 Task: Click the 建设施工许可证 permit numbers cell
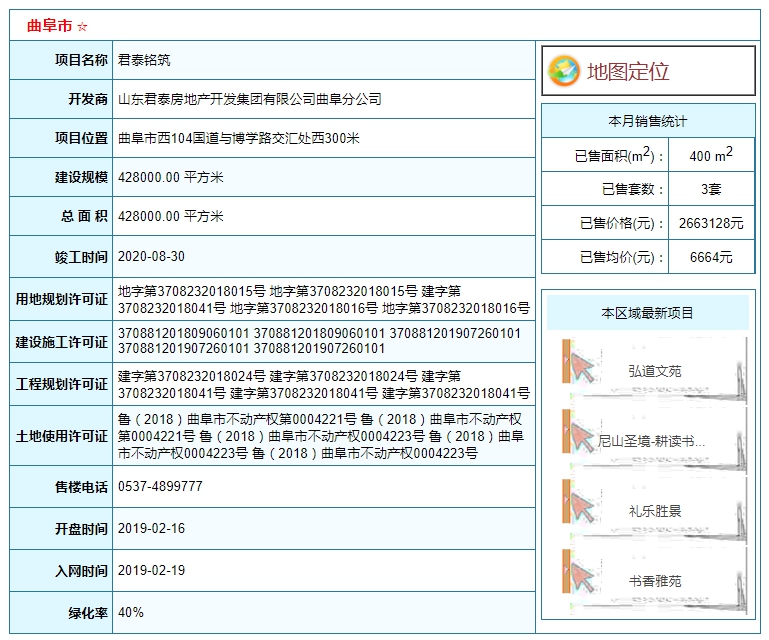click(324, 341)
